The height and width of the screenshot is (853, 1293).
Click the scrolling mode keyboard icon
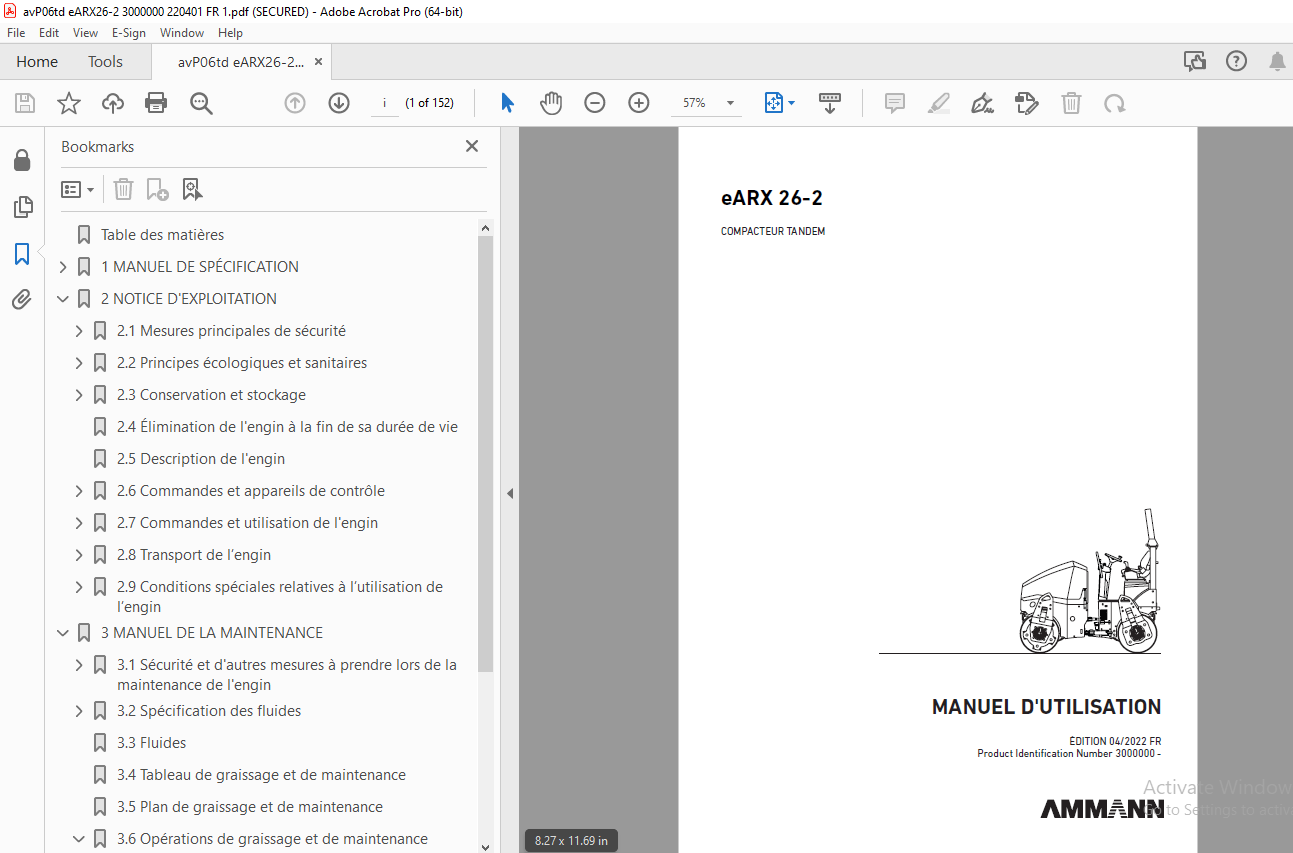click(830, 103)
